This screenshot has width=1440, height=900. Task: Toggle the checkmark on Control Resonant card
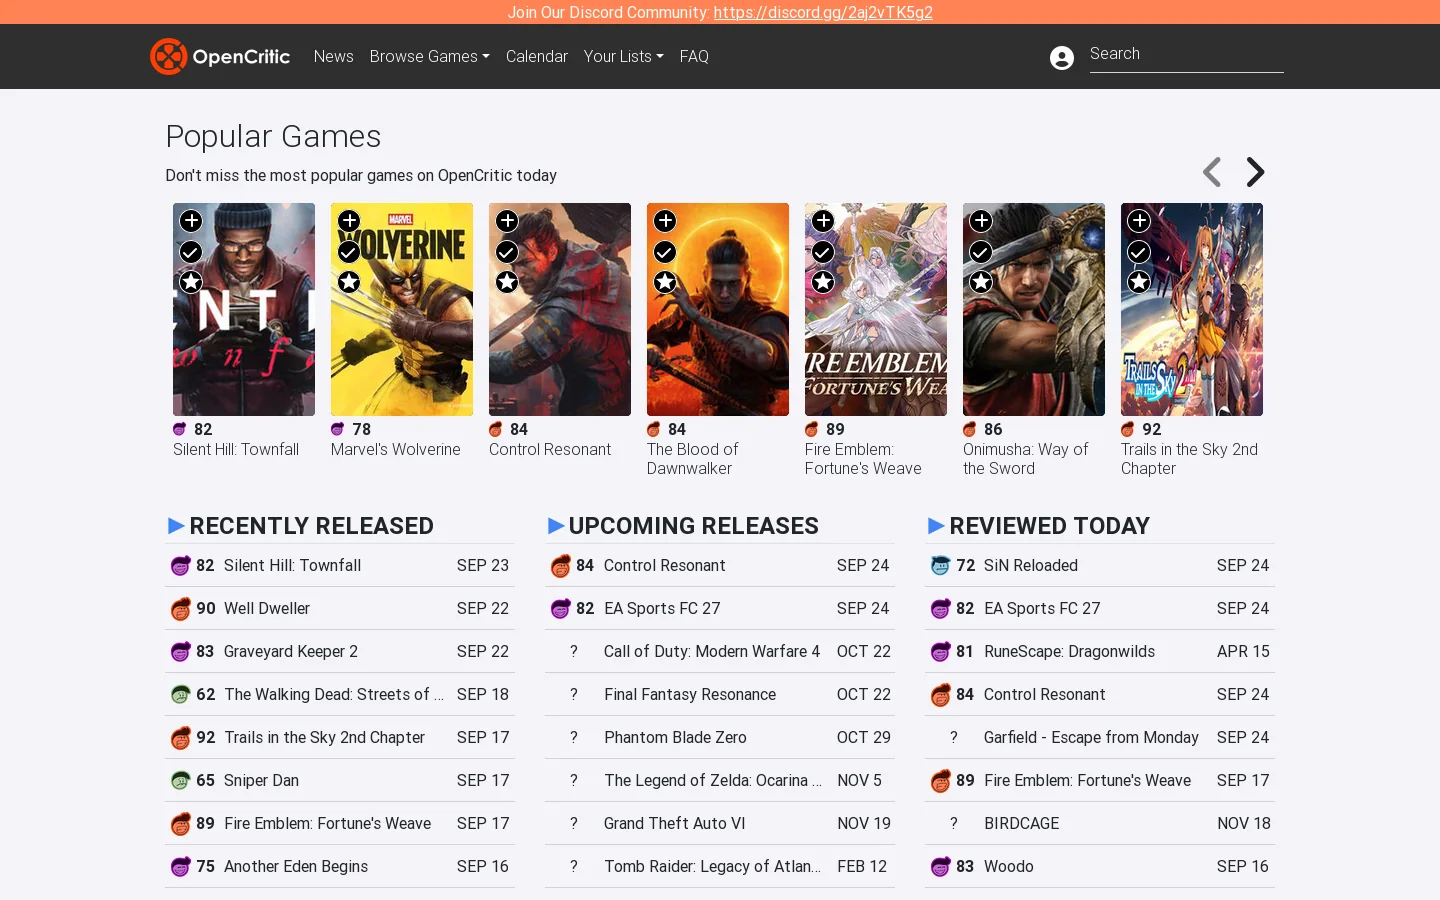(507, 252)
